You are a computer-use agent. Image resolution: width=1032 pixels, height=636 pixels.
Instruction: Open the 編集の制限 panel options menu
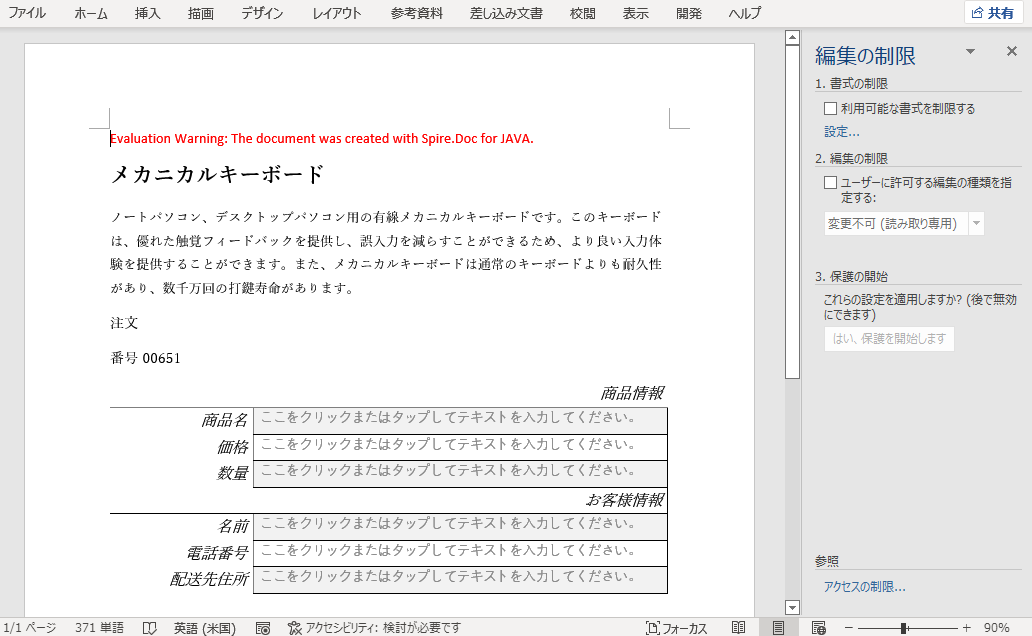[969, 50]
